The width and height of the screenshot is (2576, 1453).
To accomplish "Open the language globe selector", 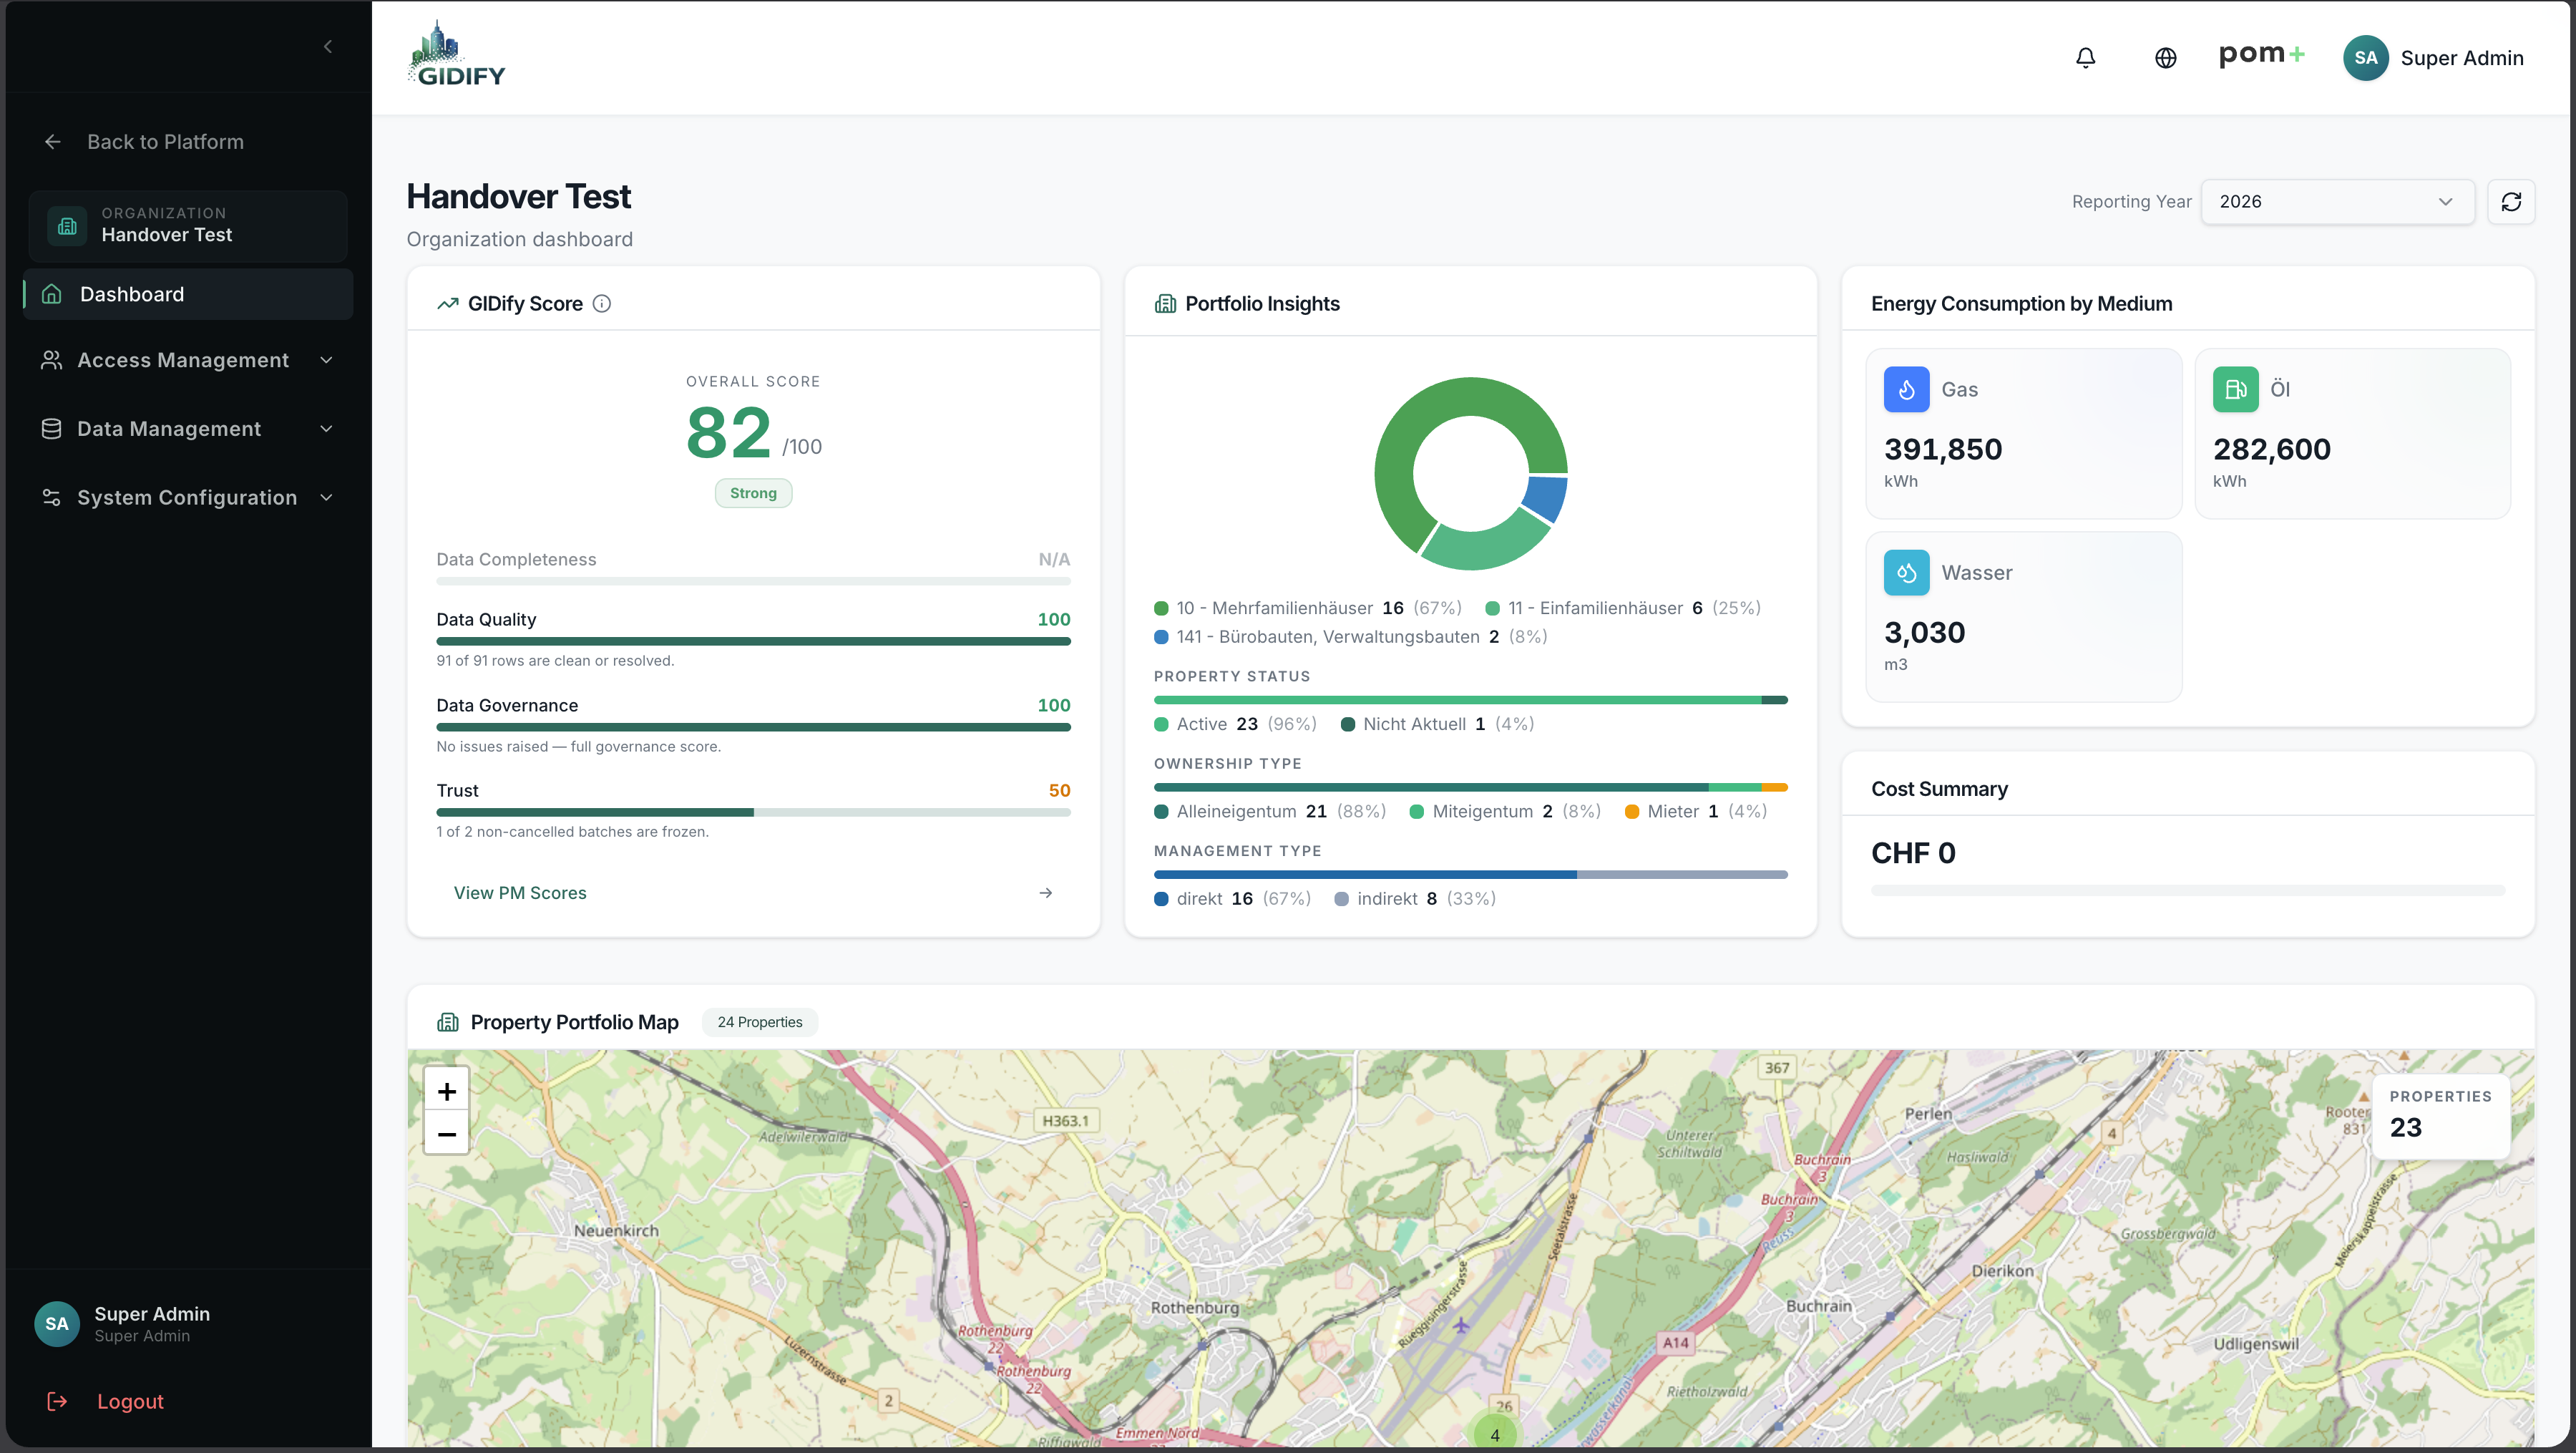I will [x=2165, y=58].
